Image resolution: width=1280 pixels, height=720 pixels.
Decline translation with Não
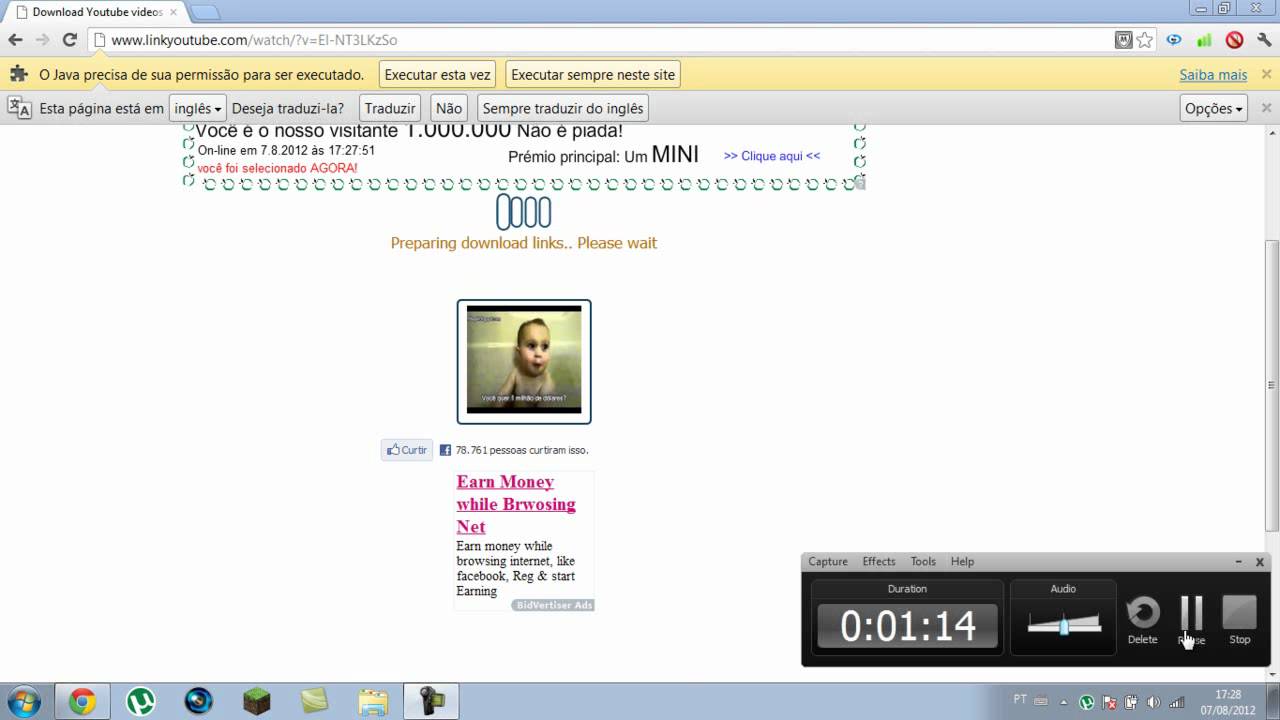click(449, 108)
